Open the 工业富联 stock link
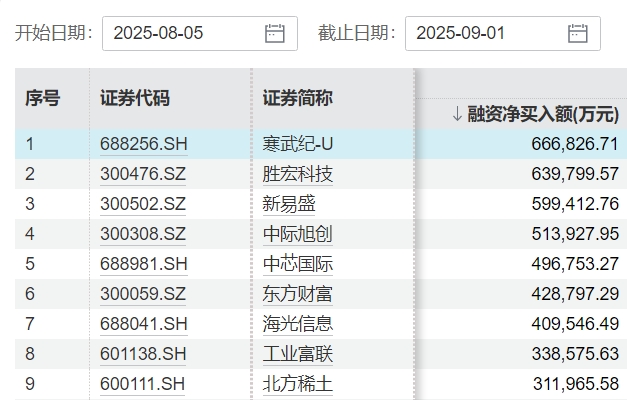 click(x=297, y=354)
